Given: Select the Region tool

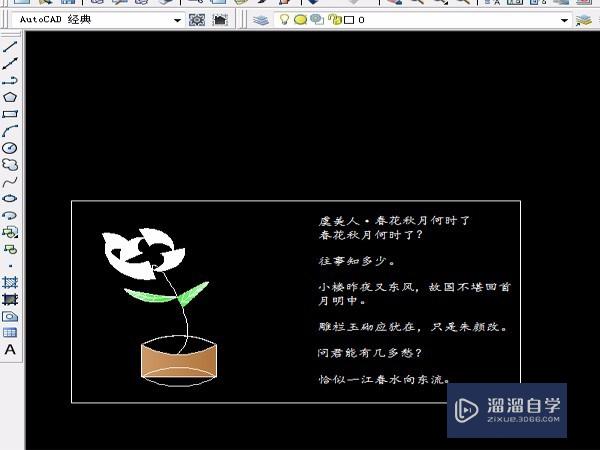Looking at the screenshot, I should pyautogui.click(x=10, y=316).
